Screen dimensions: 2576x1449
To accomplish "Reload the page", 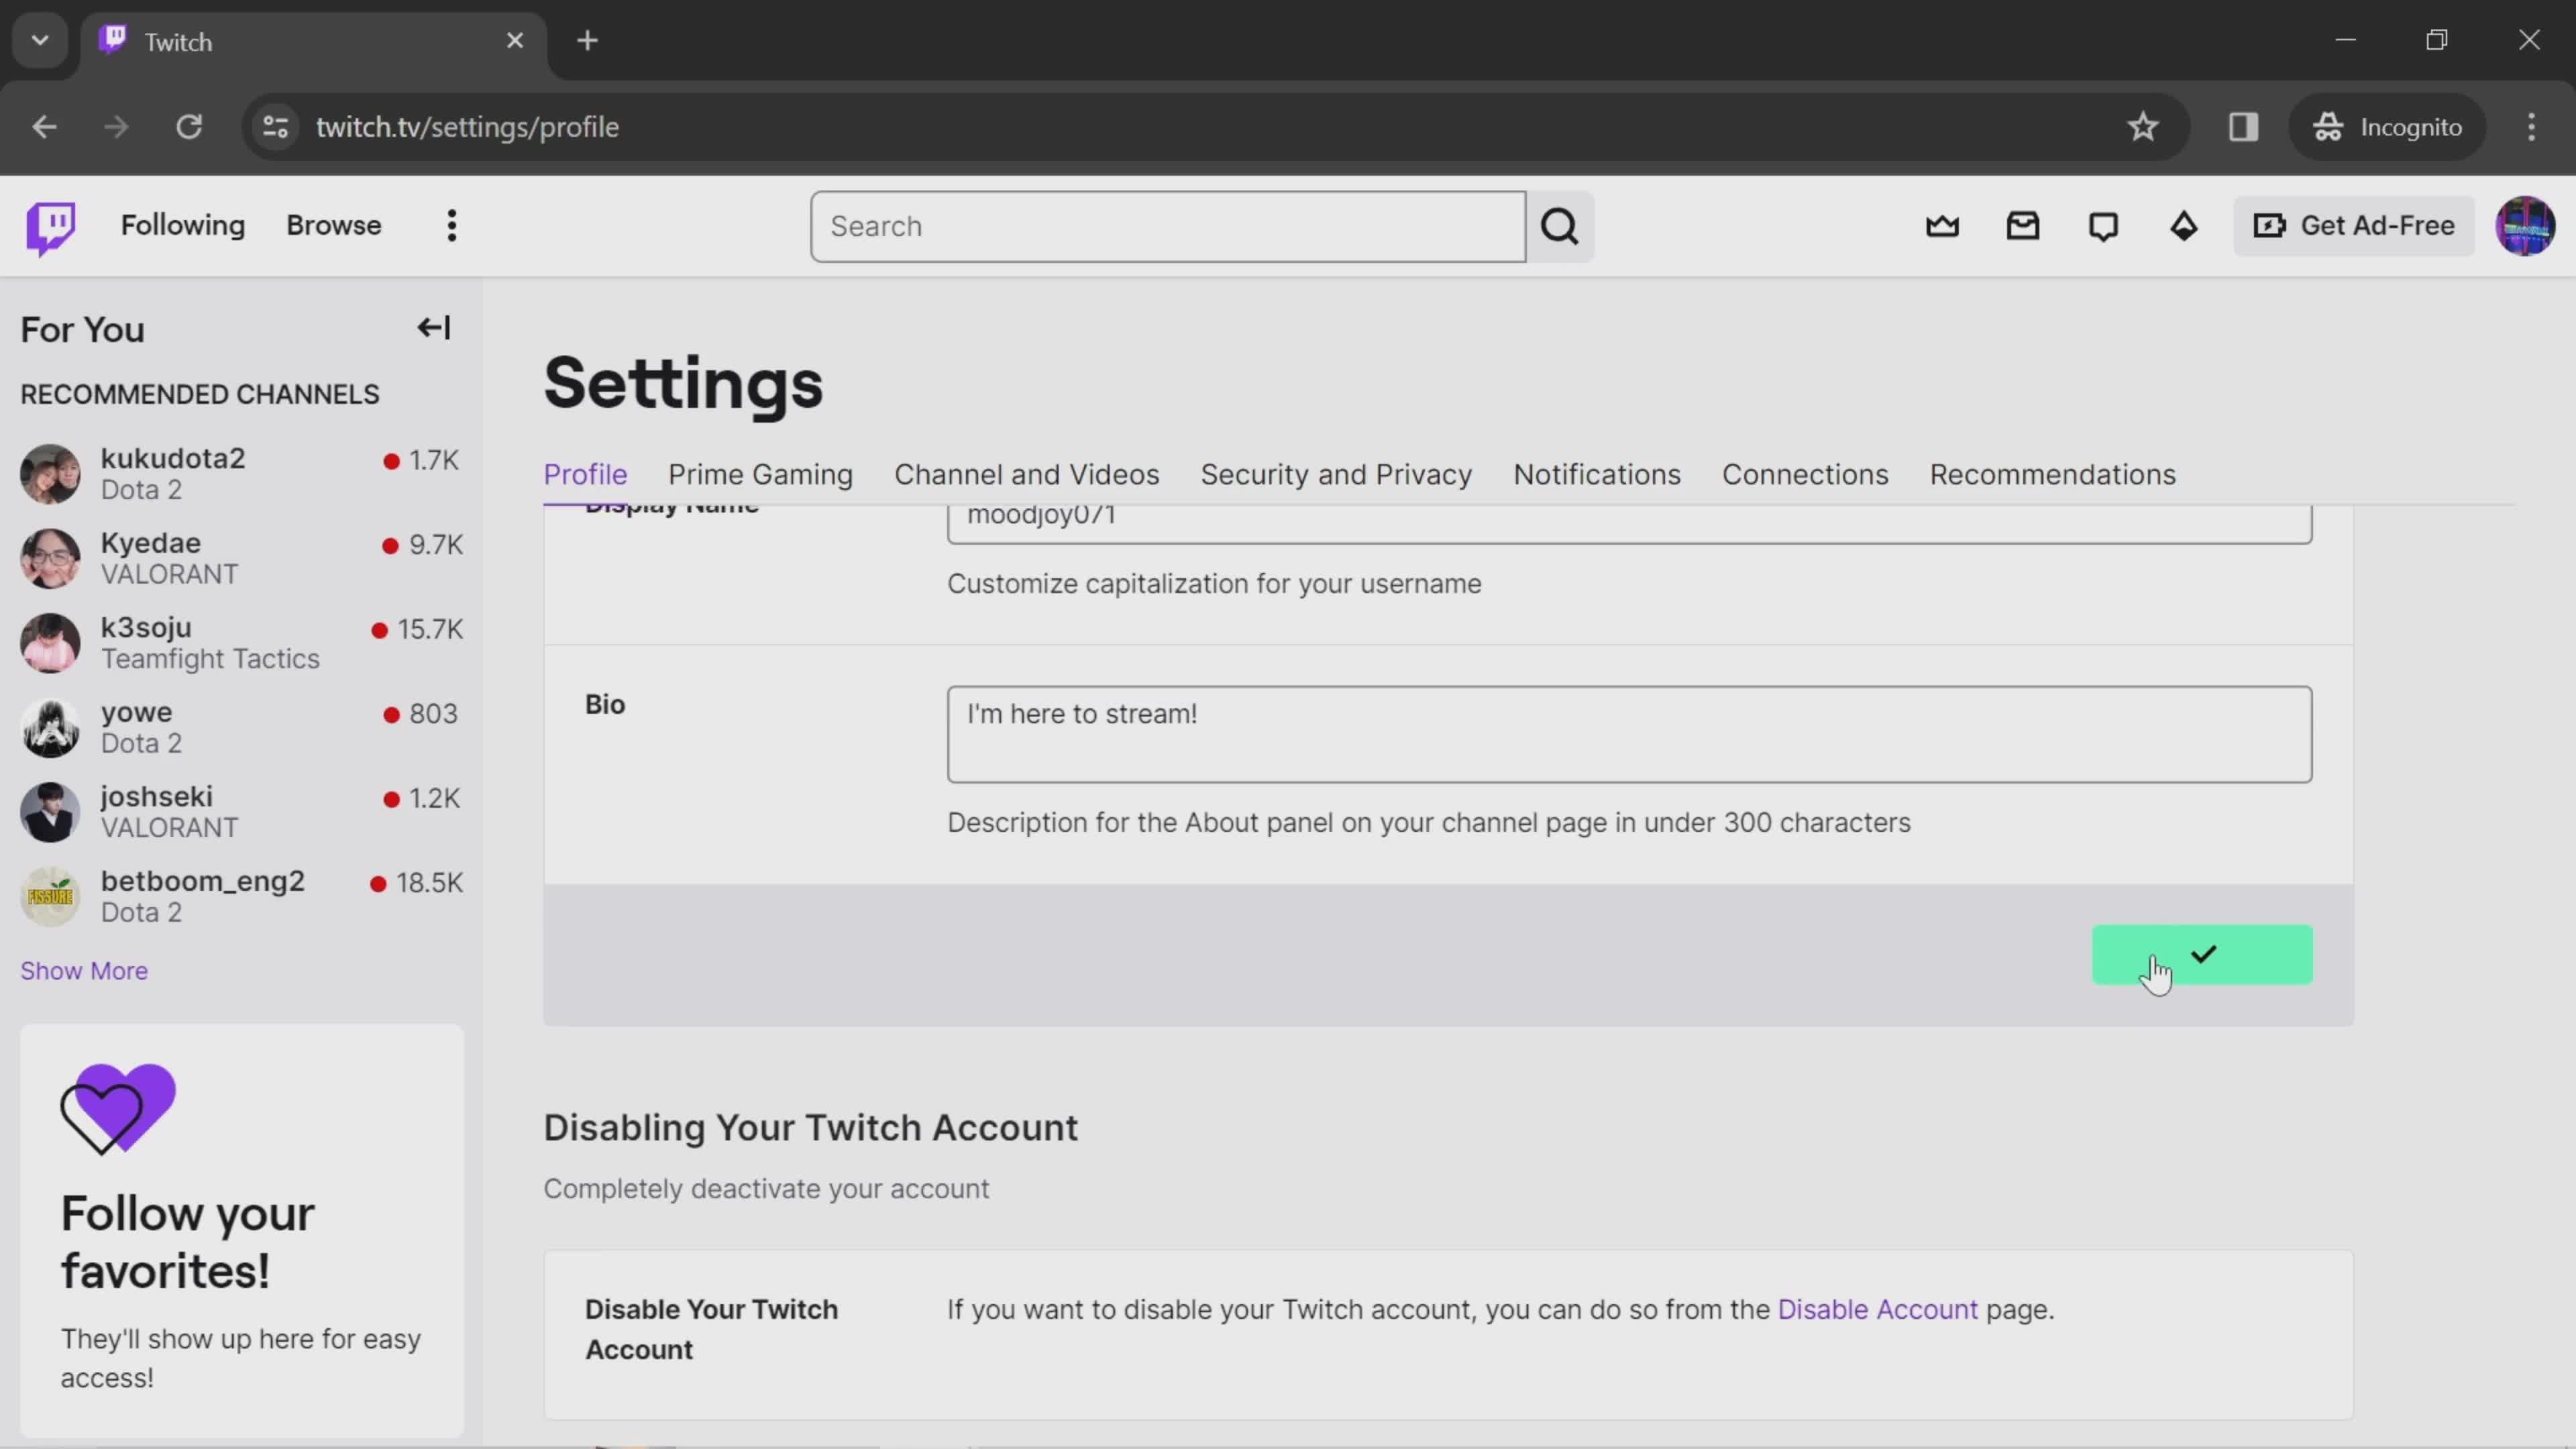I will tap(189, 127).
